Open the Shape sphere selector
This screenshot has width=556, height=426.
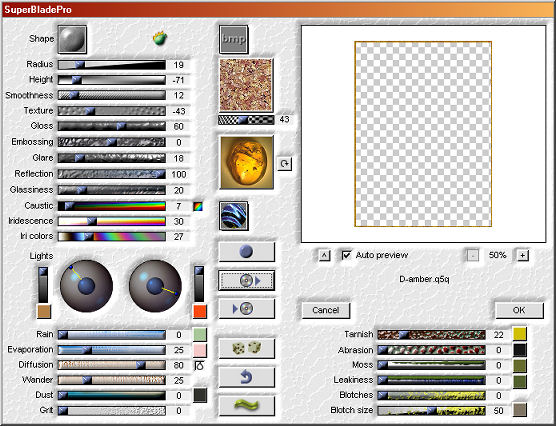(x=72, y=39)
